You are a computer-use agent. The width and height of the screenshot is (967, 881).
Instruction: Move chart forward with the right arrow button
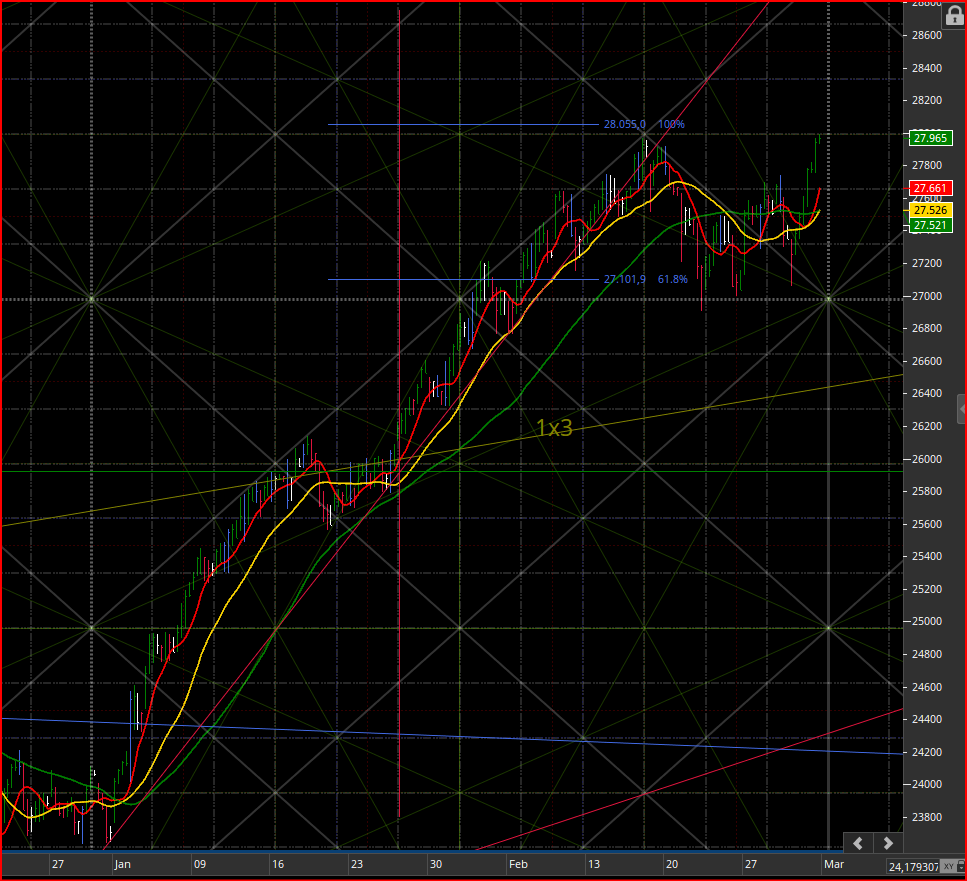888,843
